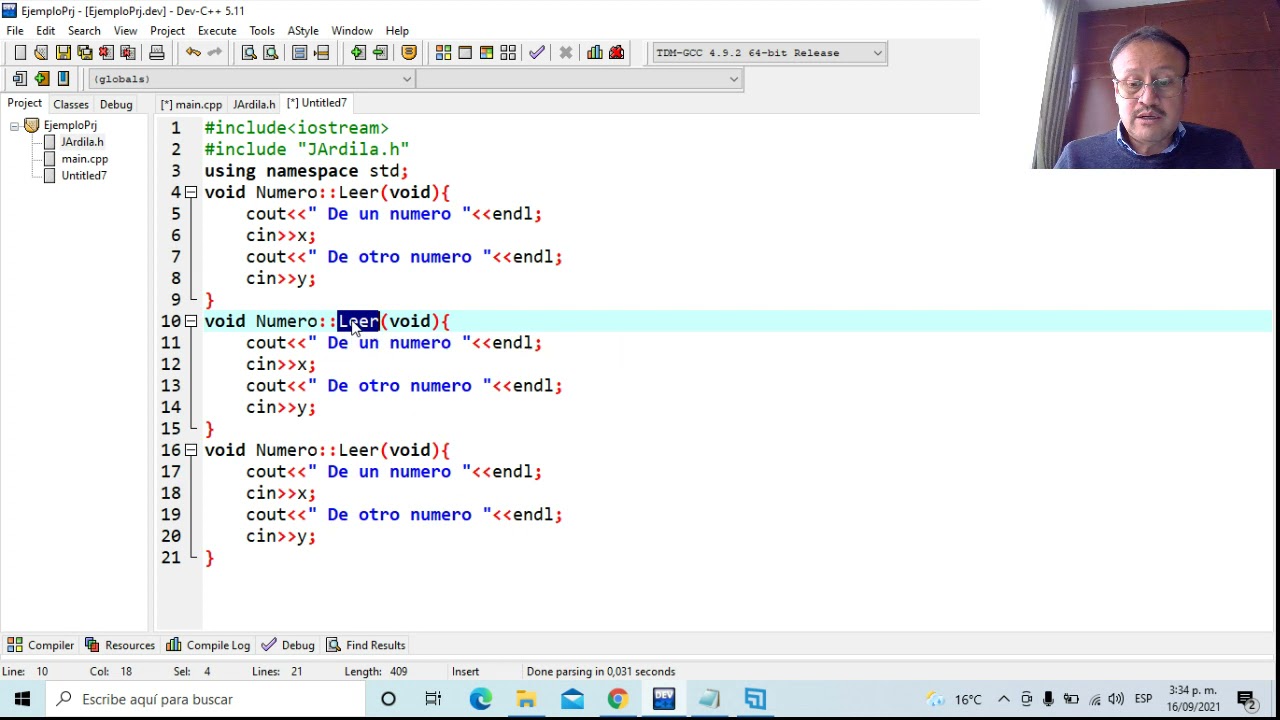Click the Rebuild All toolbar icon
This screenshot has height=720, width=1280.
pyautogui.click(x=508, y=53)
